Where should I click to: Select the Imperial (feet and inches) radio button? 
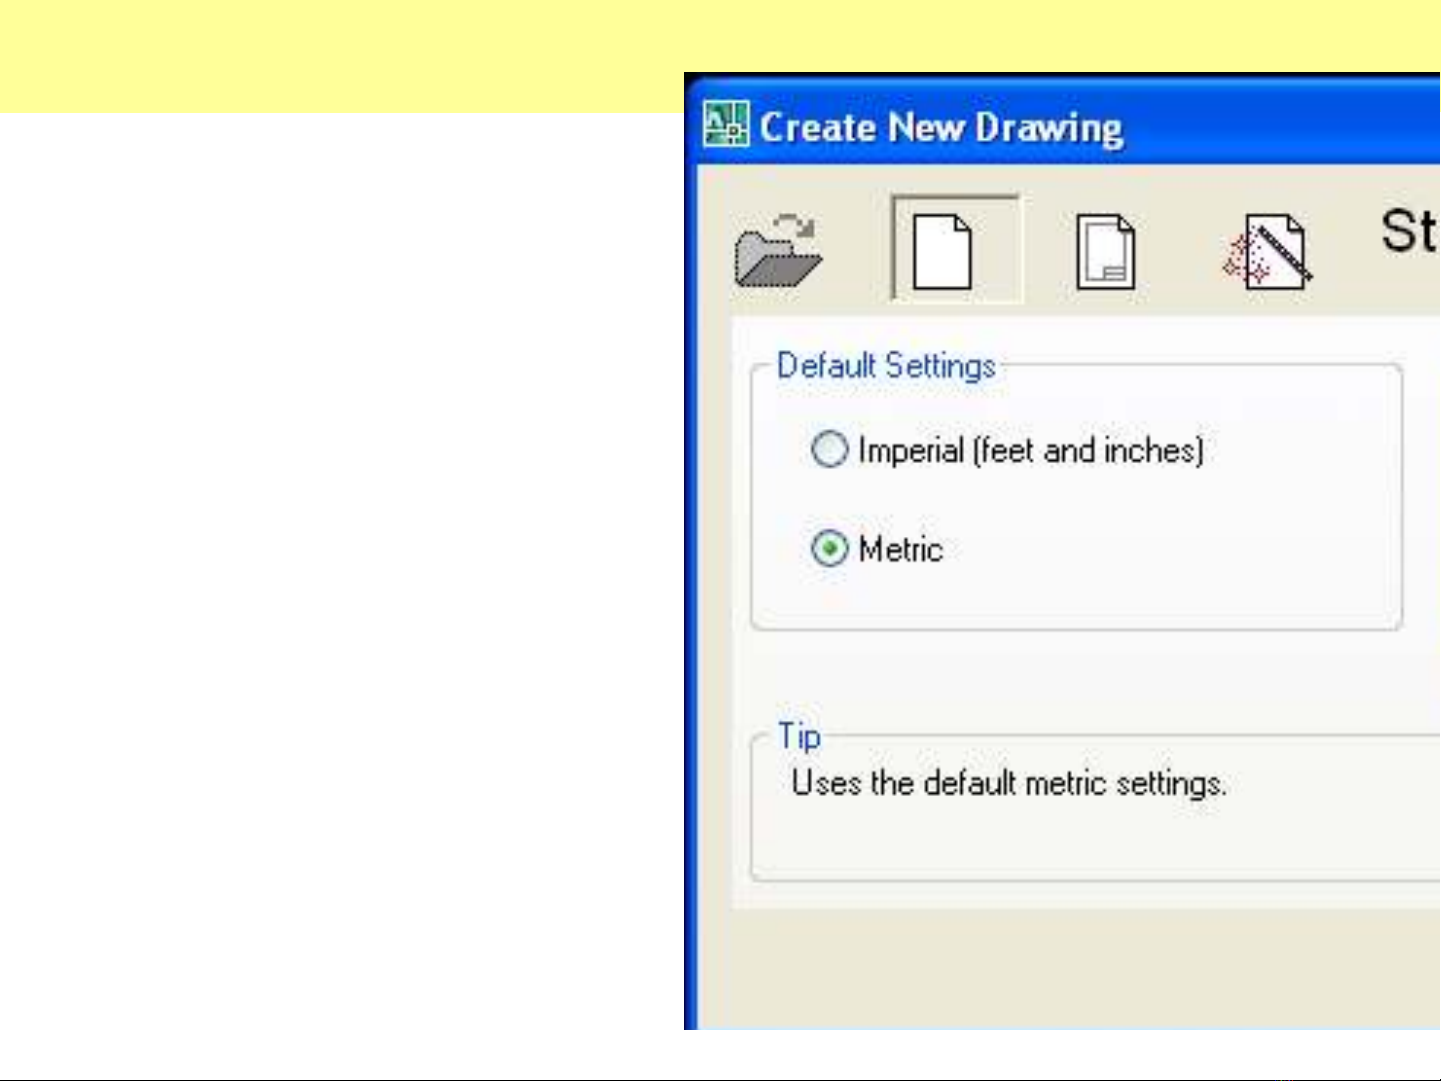[x=829, y=450]
